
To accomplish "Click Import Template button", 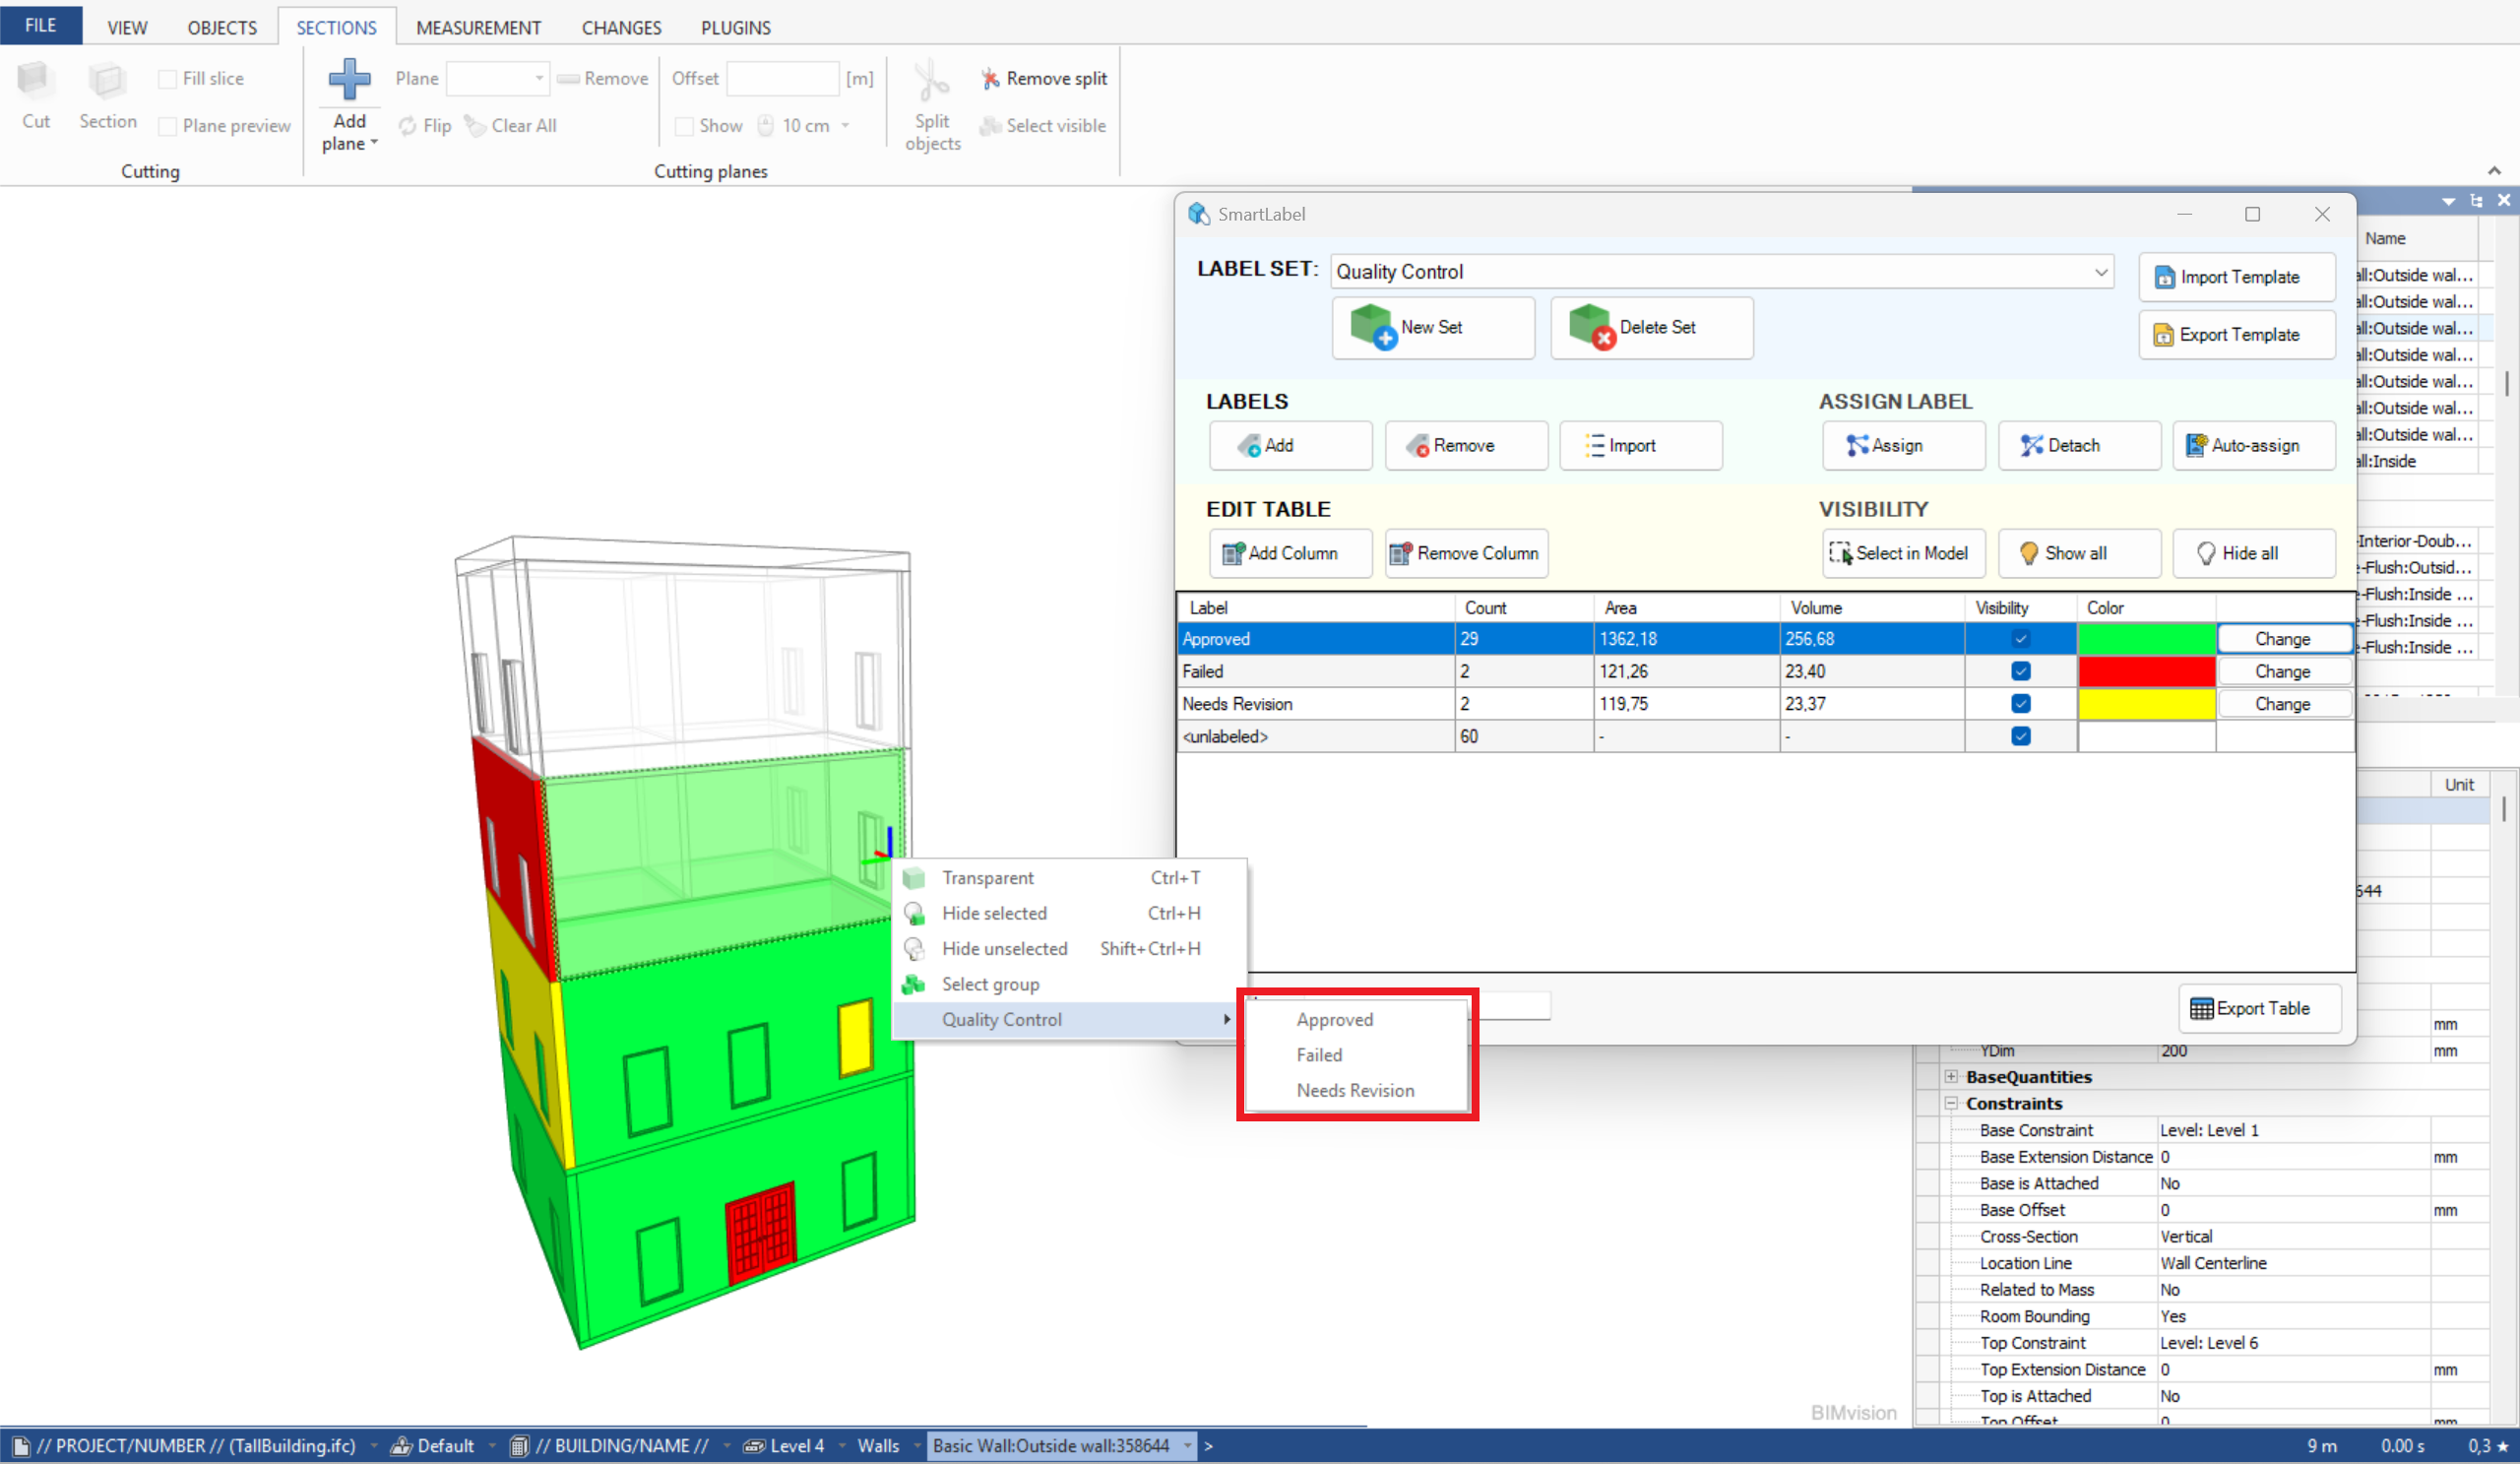I will (x=2237, y=277).
